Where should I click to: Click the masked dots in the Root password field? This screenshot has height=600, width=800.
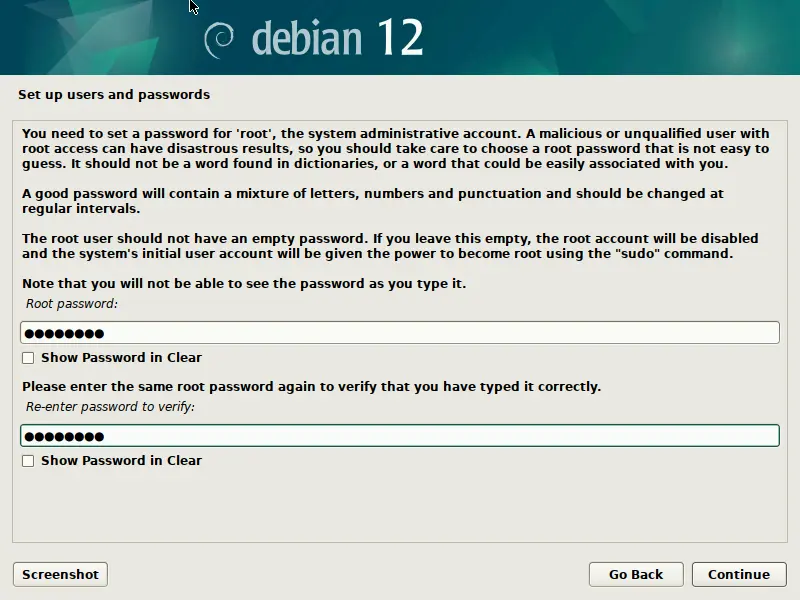pos(64,334)
